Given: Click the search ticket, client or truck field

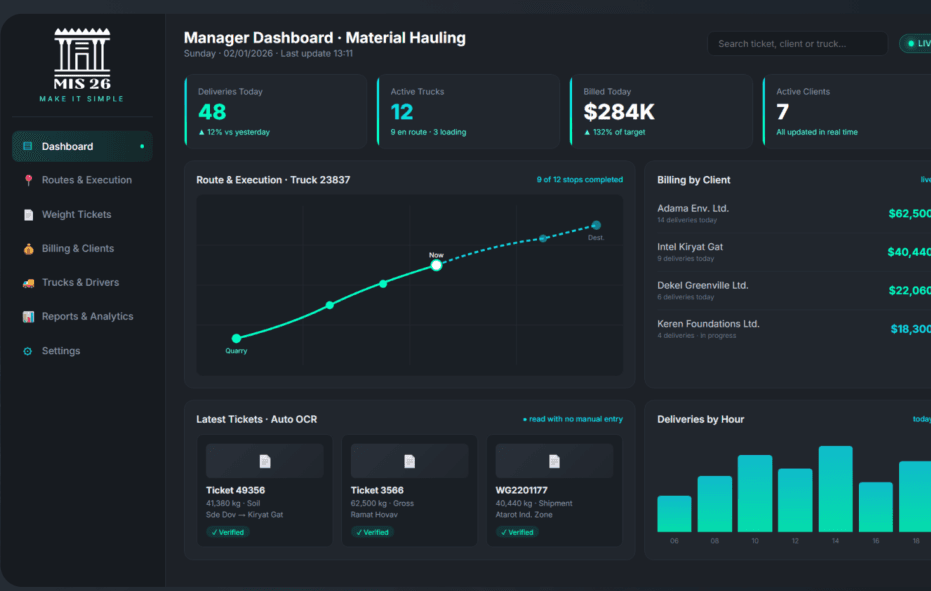Looking at the screenshot, I should pyautogui.click(x=797, y=43).
